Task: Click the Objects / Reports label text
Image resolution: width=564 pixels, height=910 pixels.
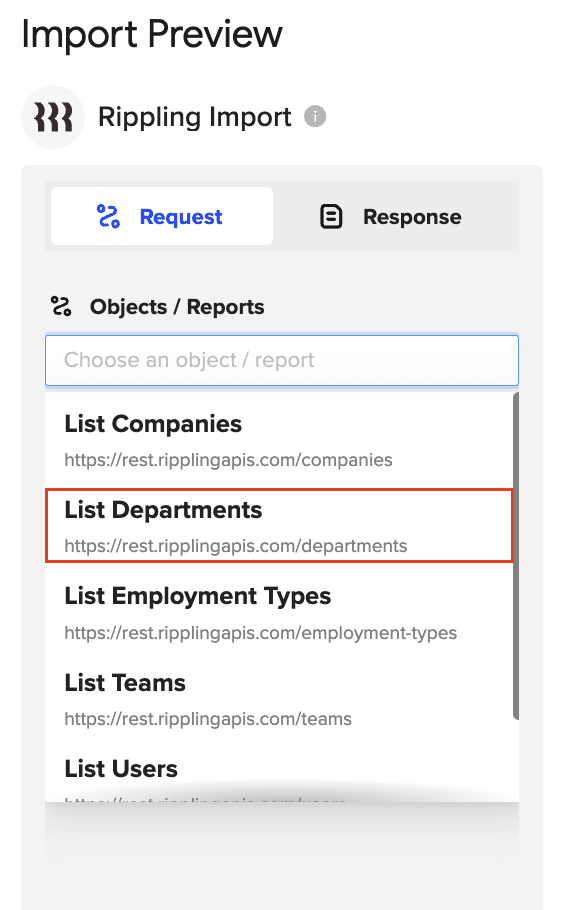Action: coord(177,307)
